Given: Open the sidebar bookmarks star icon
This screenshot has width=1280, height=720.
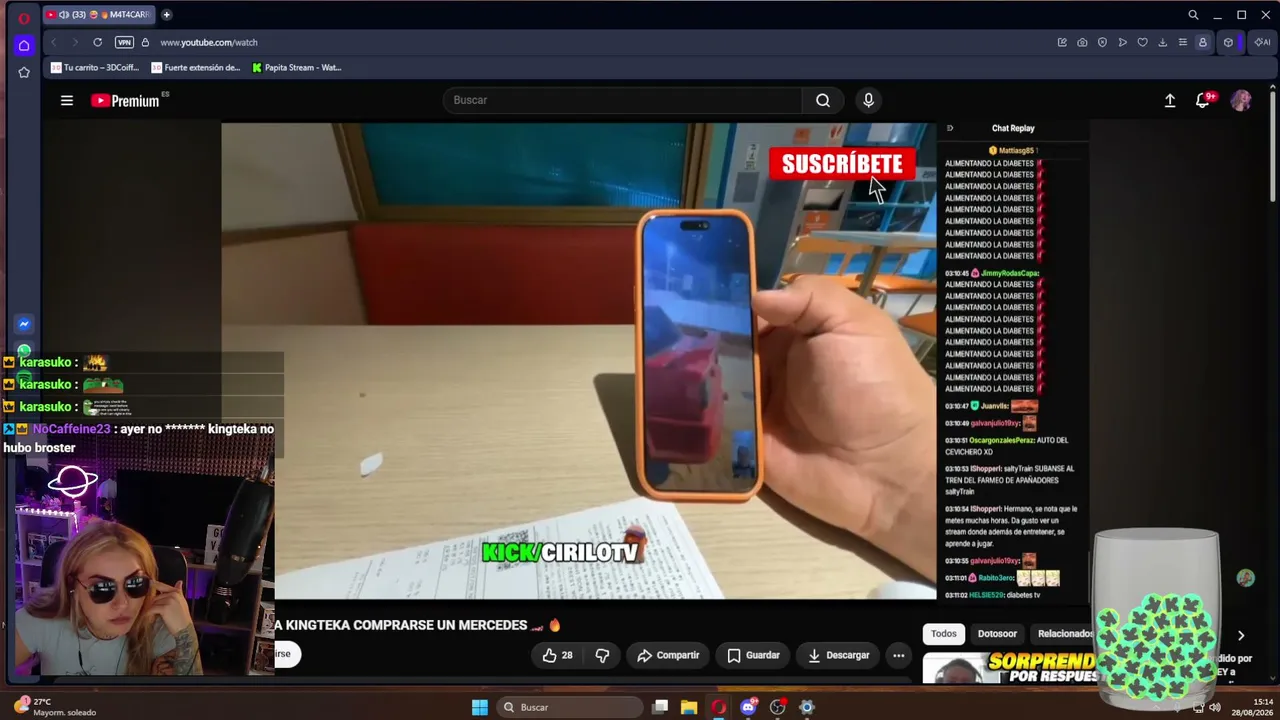Looking at the screenshot, I should pos(24,72).
